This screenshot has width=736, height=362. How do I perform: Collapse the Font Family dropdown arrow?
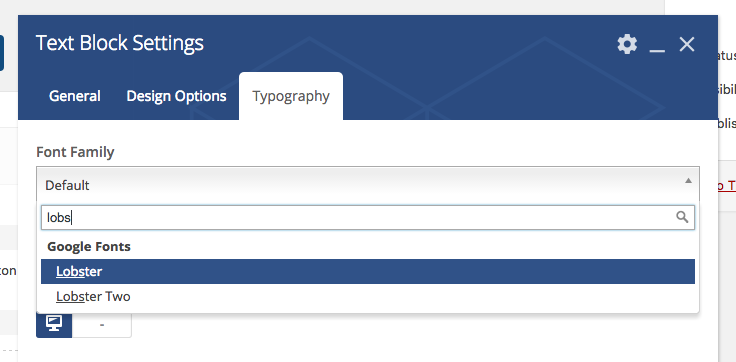tap(688, 180)
